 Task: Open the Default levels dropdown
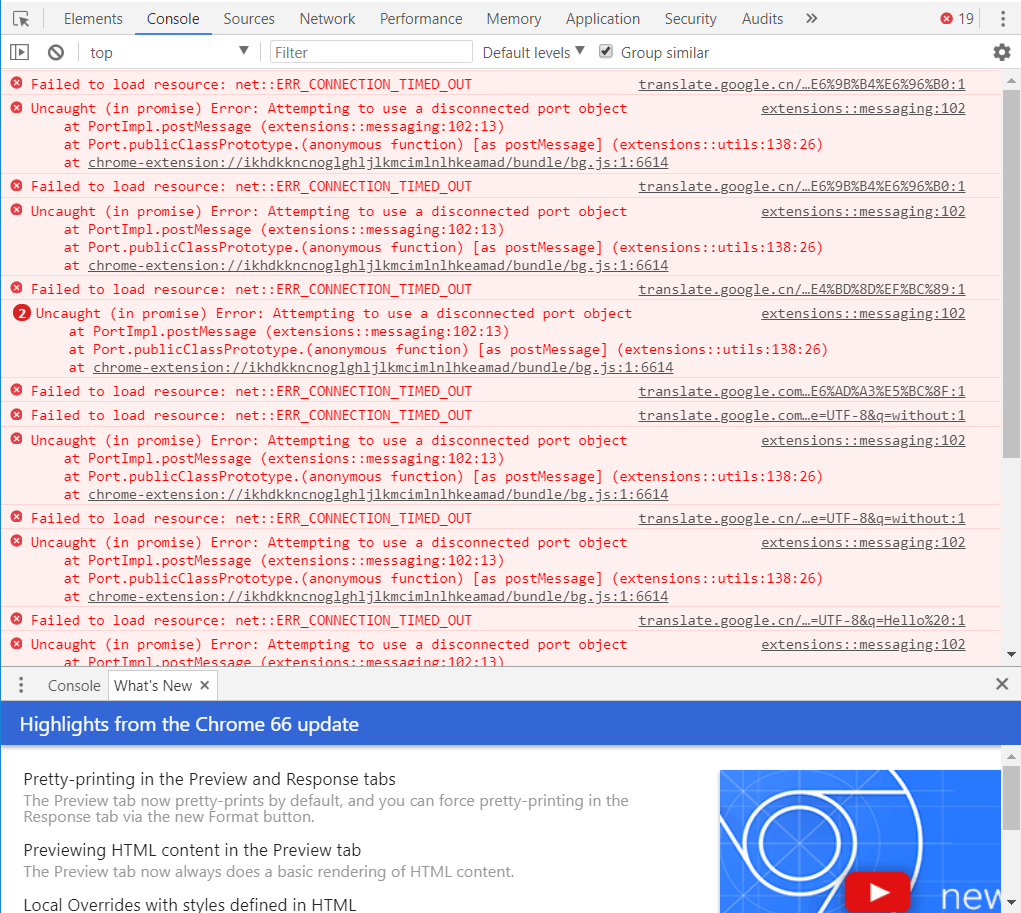[531, 51]
